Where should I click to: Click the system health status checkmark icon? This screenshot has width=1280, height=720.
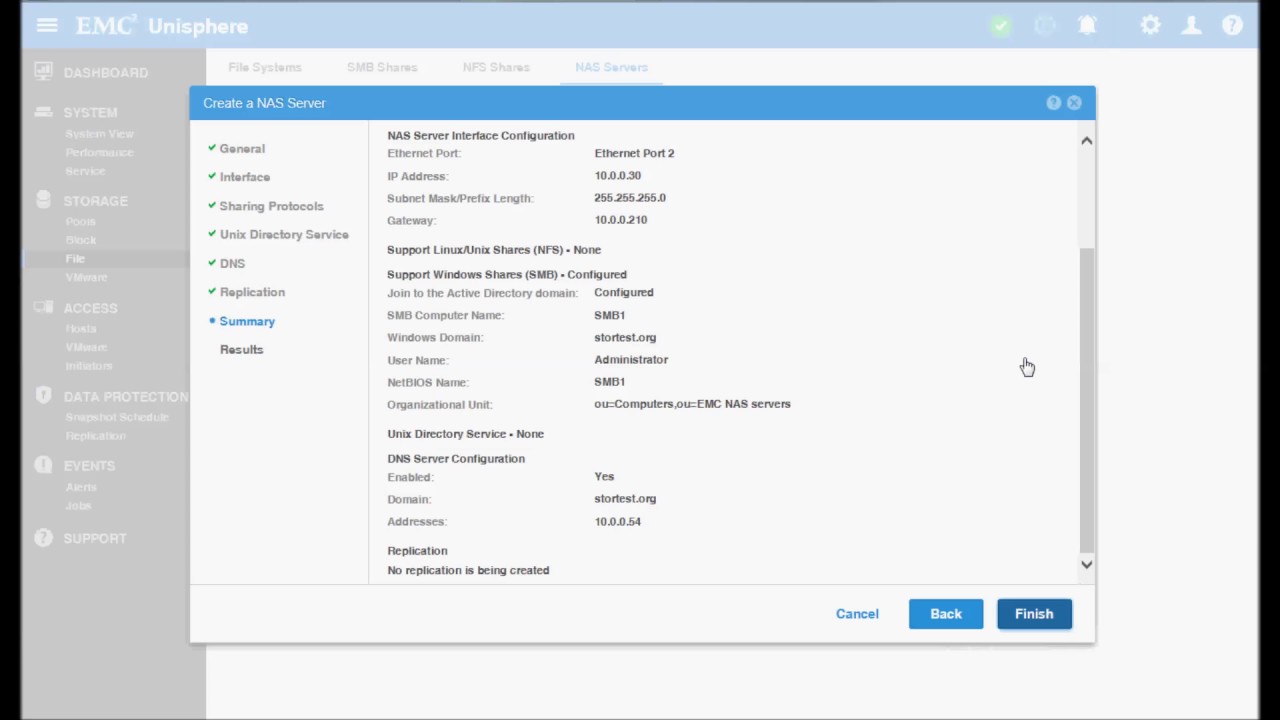pos(1000,26)
